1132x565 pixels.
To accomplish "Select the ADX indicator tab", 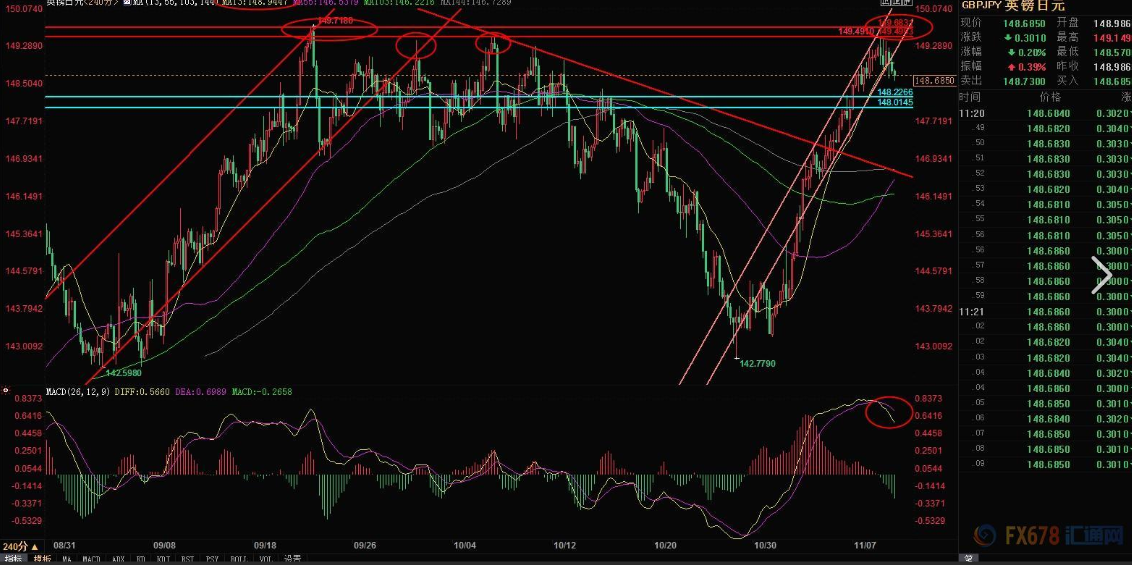I will coord(118,559).
